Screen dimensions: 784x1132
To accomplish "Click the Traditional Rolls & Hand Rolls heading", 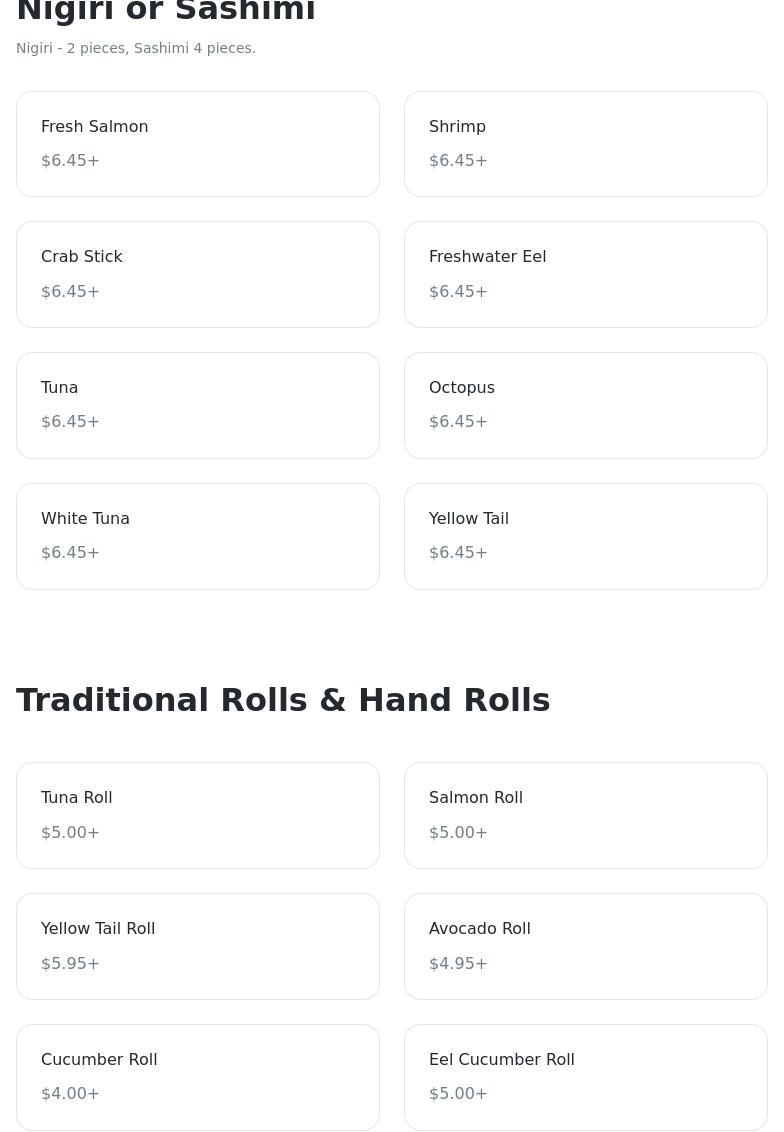I will pos(283,700).
